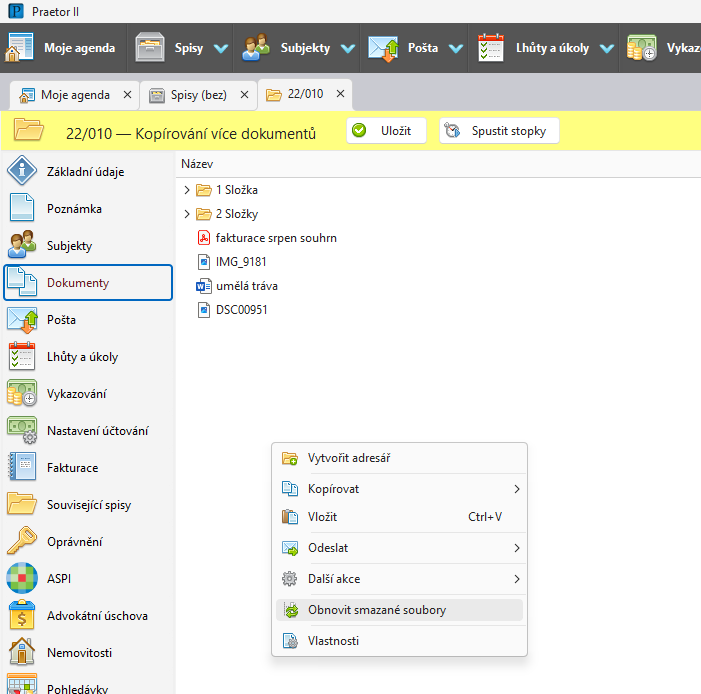The height and width of the screenshot is (694, 701).
Task: Open the Kopírovat submenu
Action: pos(399,489)
